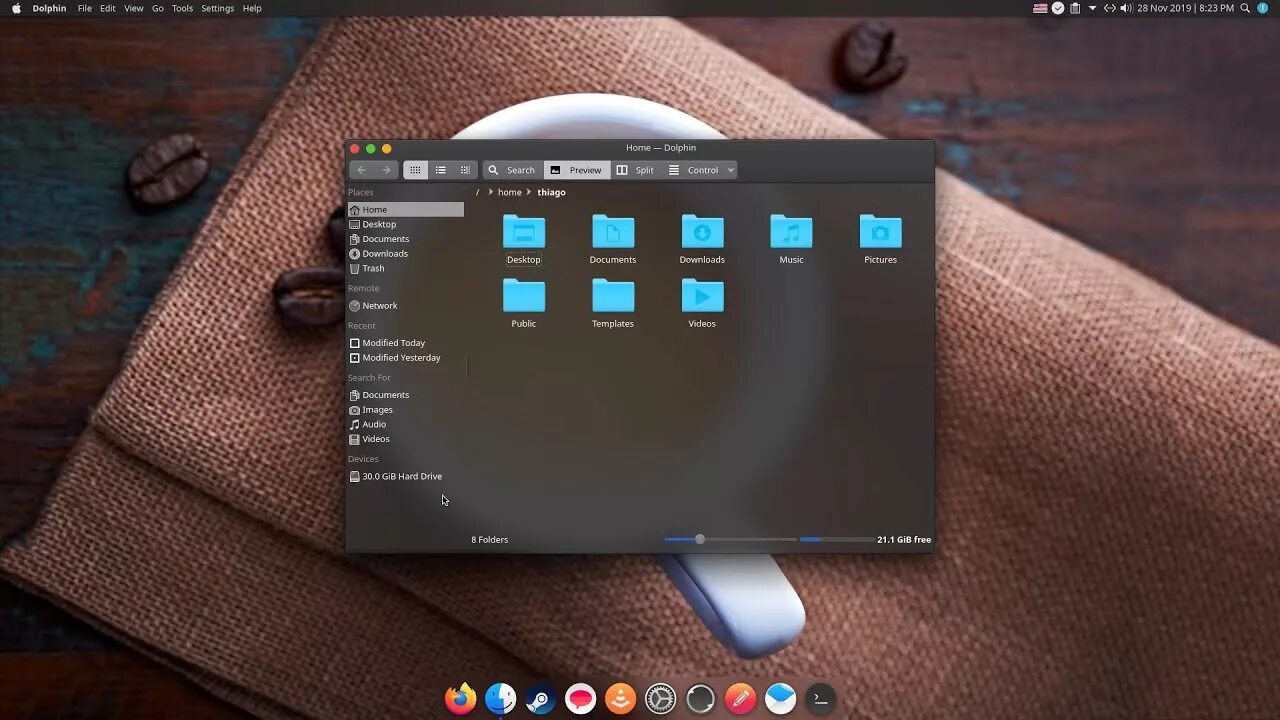Go back using the back arrow
The height and width of the screenshot is (720, 1280).
(x=361, y=170)
